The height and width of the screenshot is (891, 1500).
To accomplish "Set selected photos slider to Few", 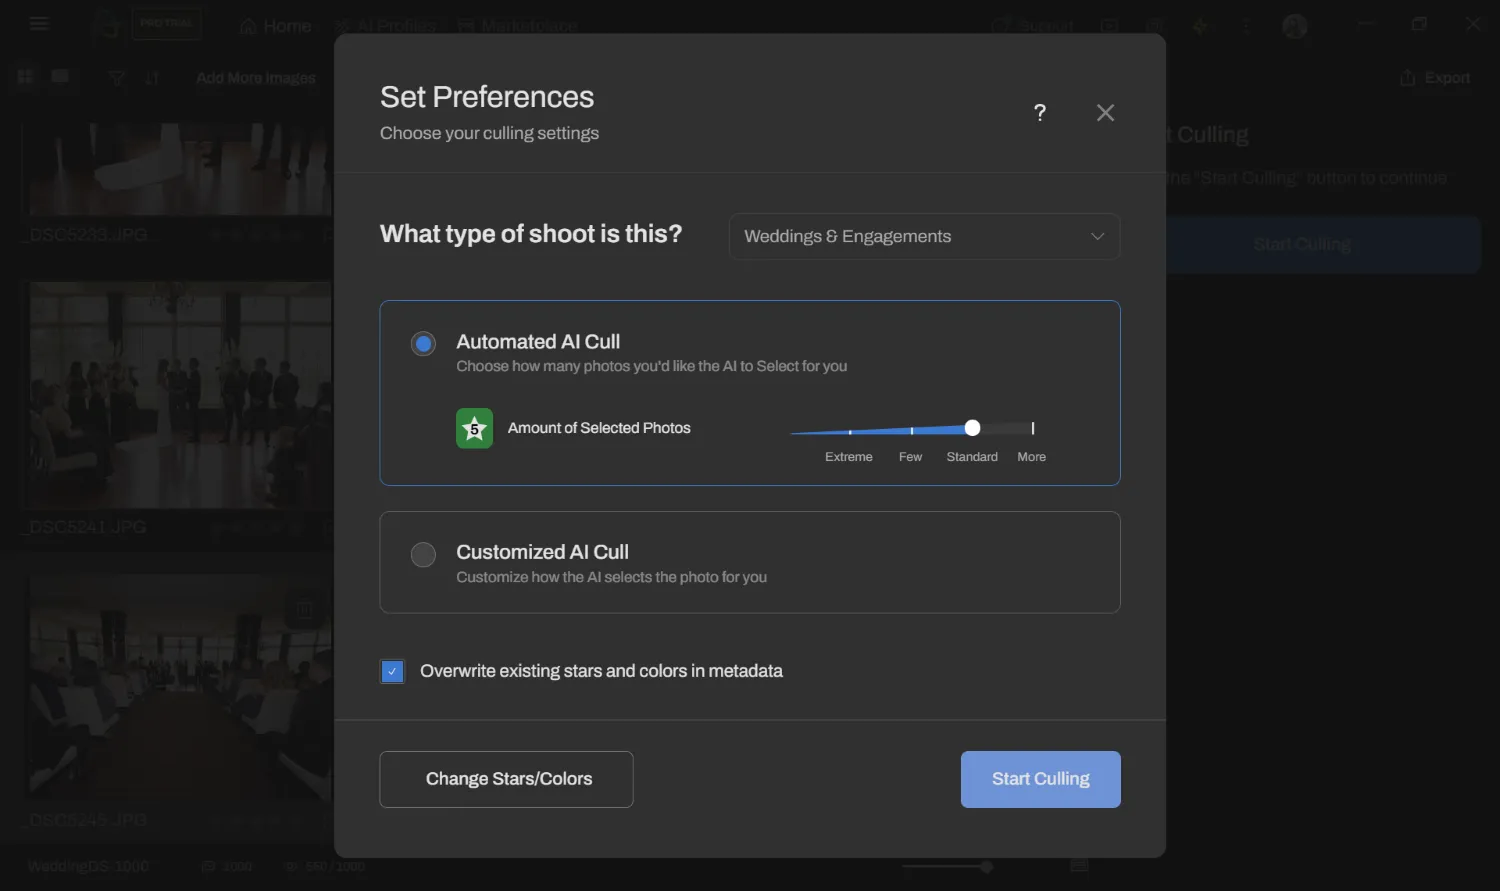I will 909,430.
